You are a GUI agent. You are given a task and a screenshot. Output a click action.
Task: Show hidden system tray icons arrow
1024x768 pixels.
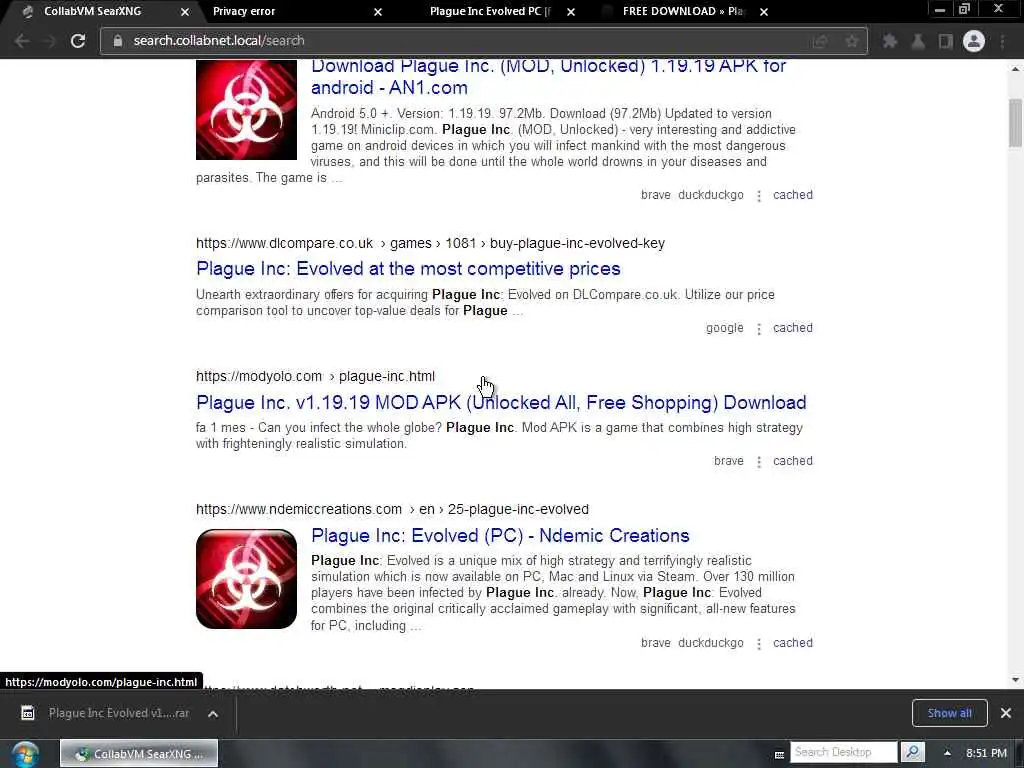(947, 753)
